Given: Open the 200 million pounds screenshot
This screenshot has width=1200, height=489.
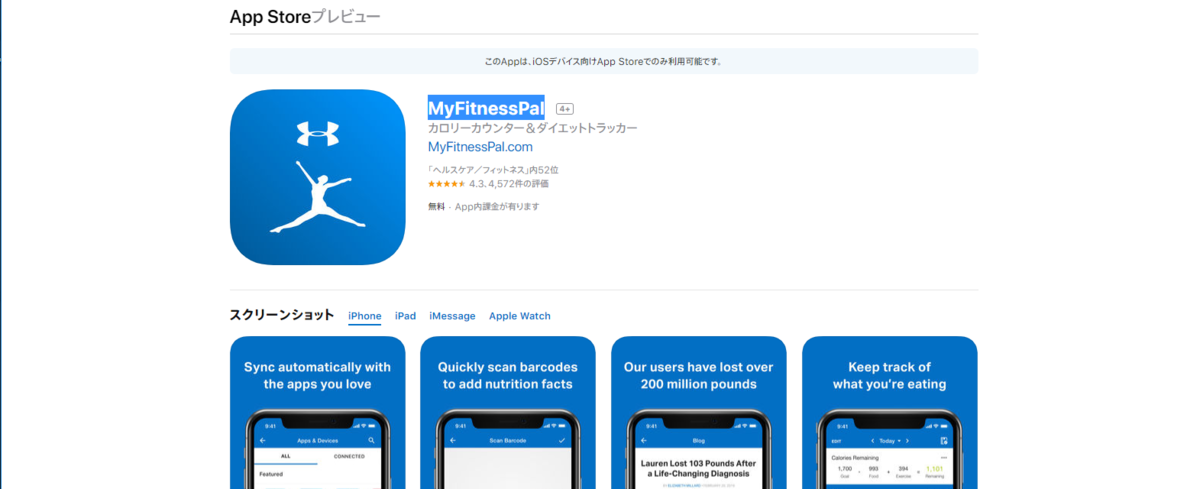Looking at the screenshot, I should [x=698, y=412].
